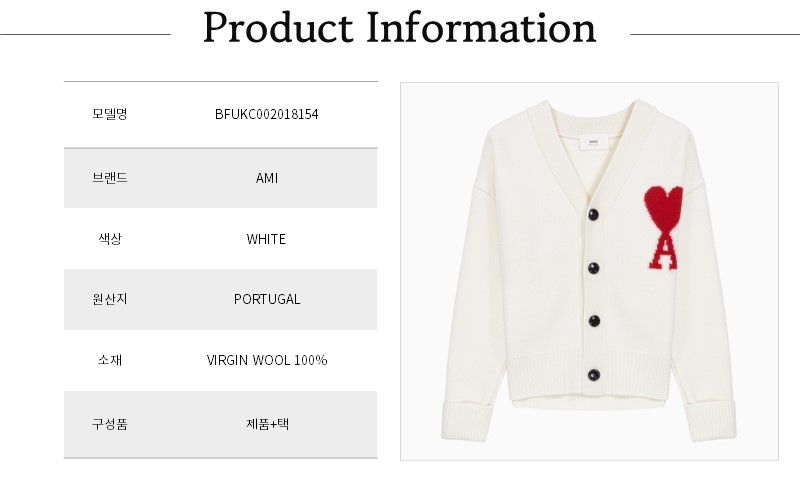The image size is (800, 491).
Task: Click the bottom black cardigan button
Action: pyautogui.click(x=593, y=375)
